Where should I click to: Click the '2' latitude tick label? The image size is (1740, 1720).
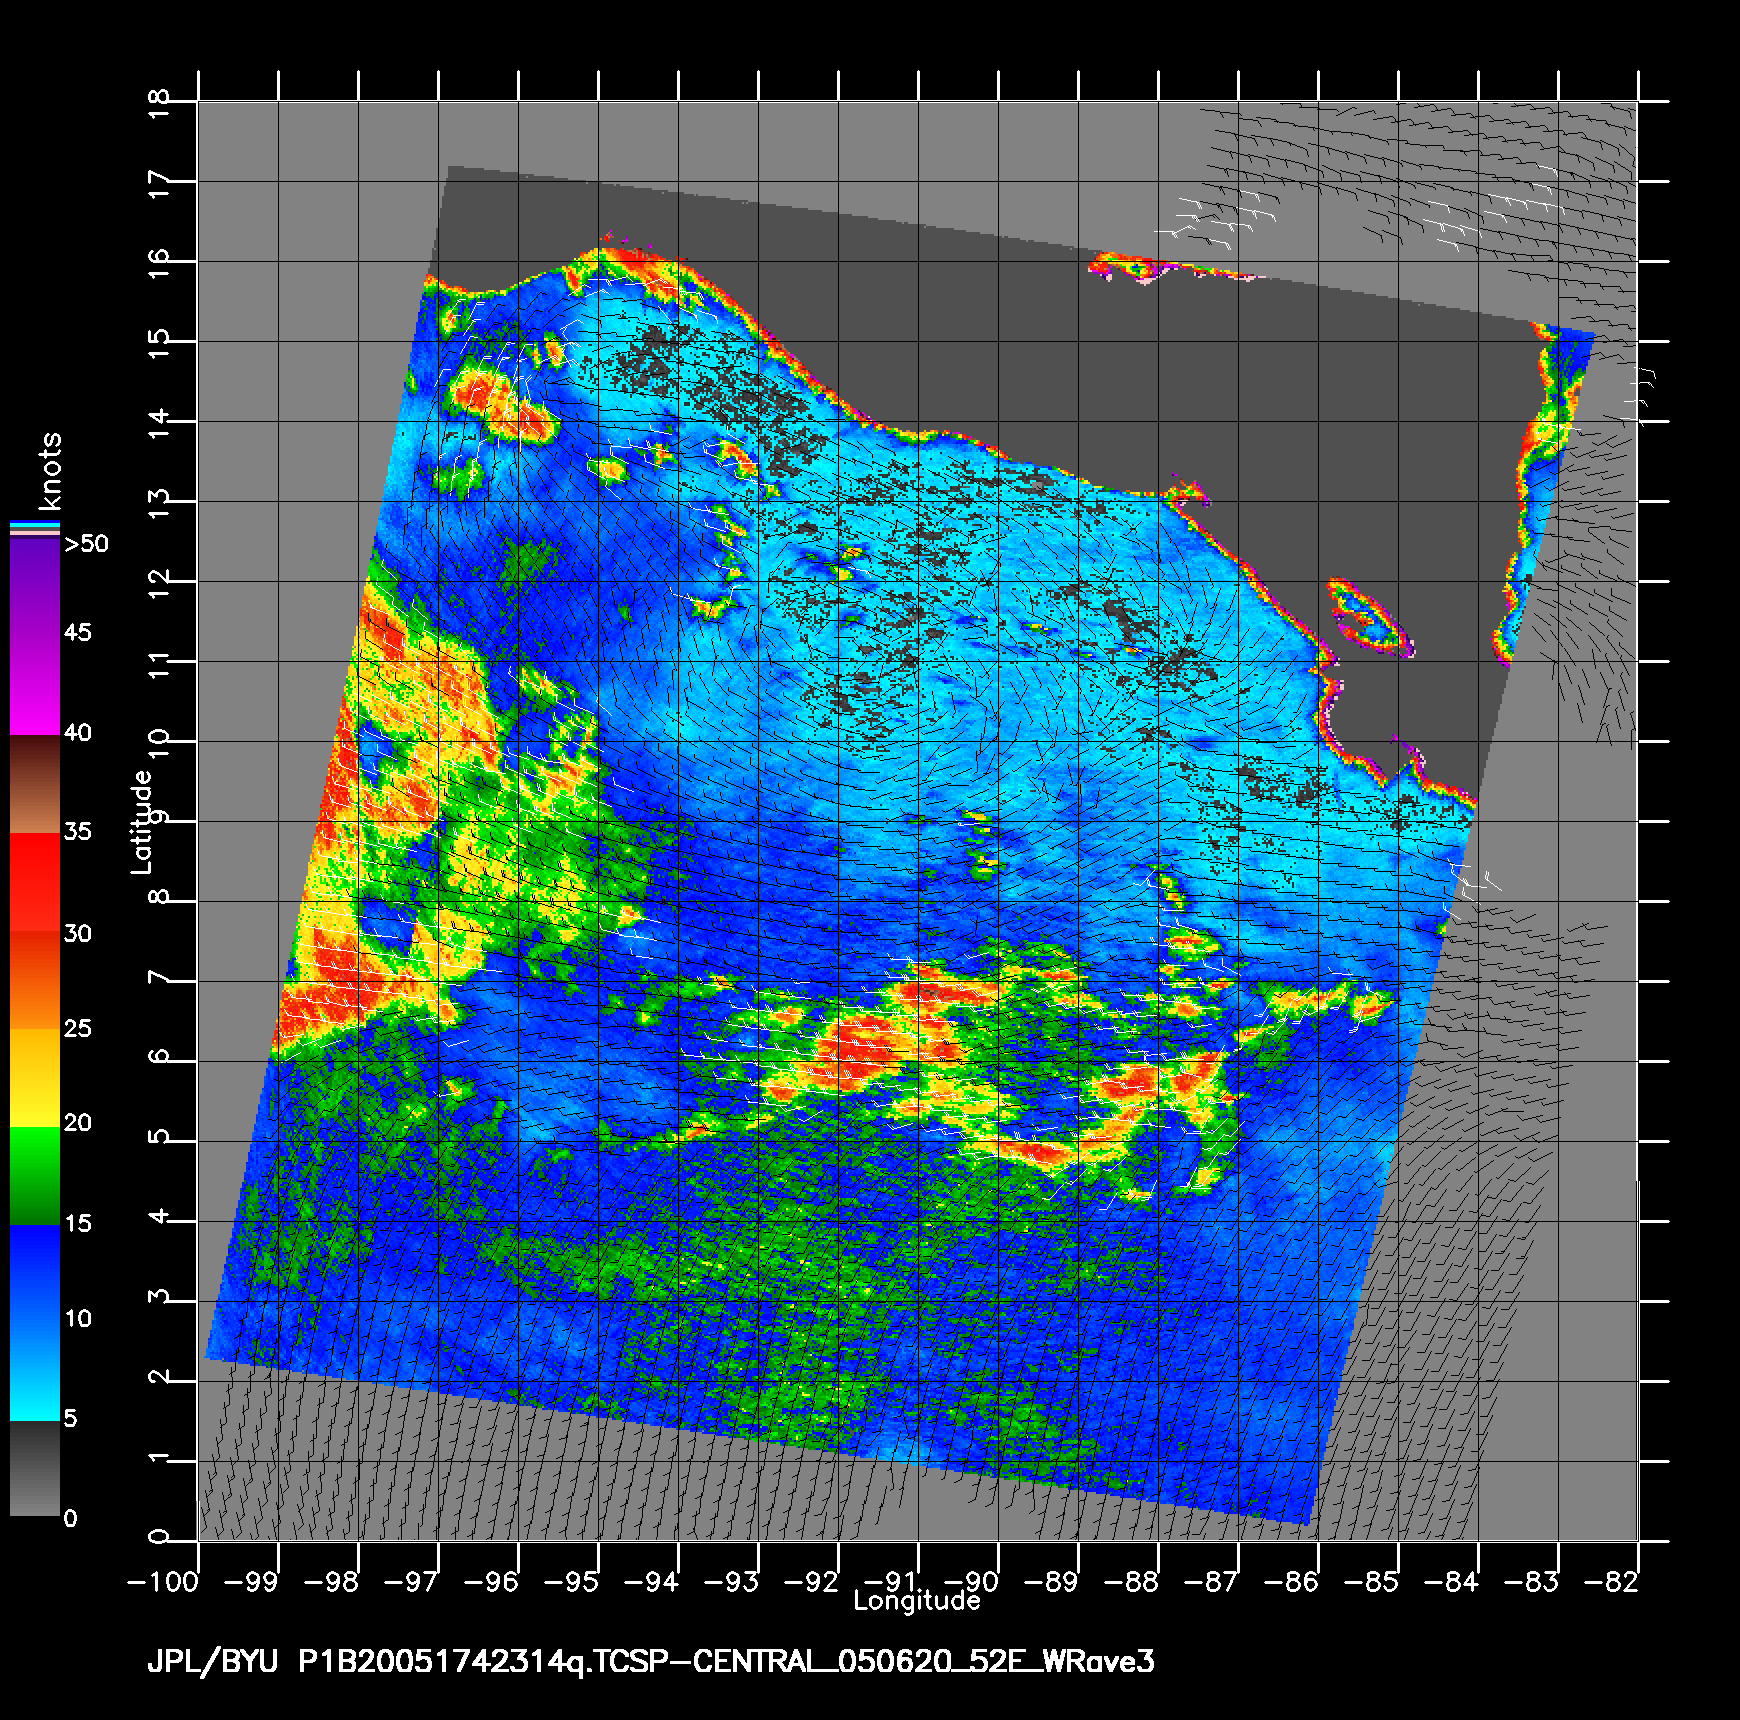(x=160, y=1375)
